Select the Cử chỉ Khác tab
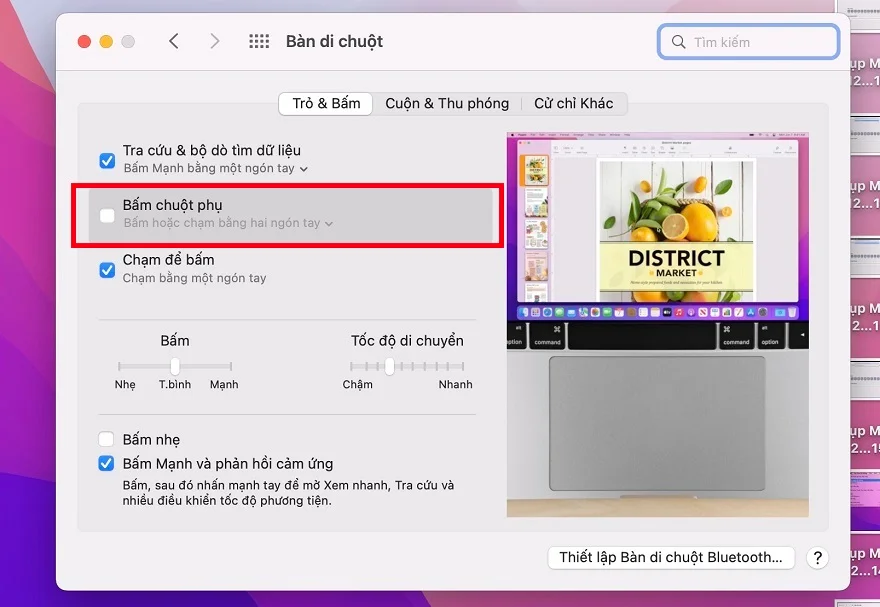The image size is (880, 607). [576, 103]
